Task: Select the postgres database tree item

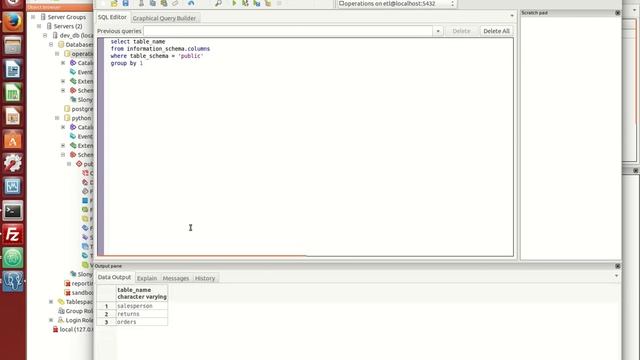Action: coord(79,109)
